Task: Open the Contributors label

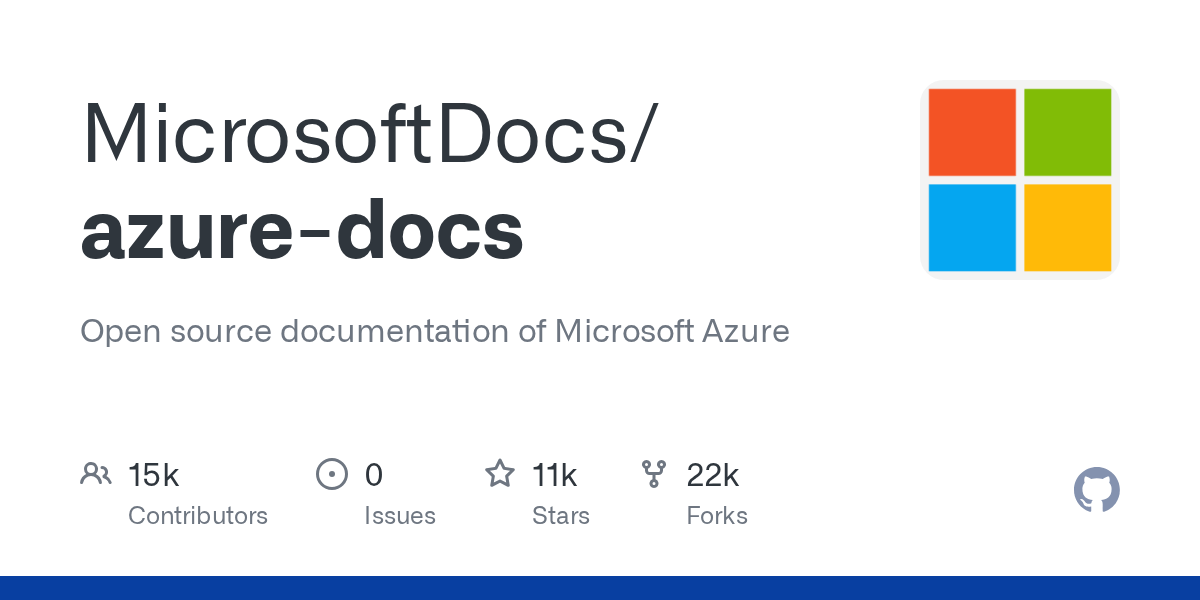Action: tap(198, 516)
